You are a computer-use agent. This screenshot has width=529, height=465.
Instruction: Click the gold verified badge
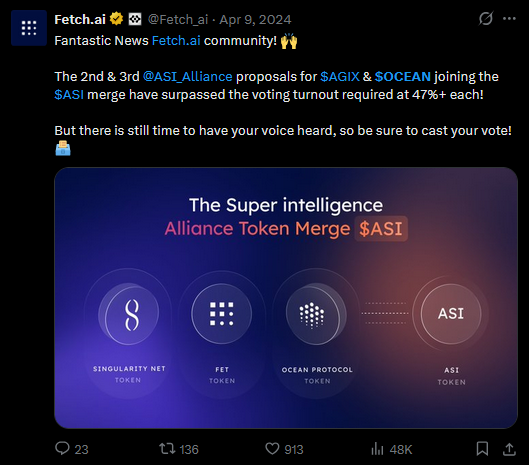[116, 19]
